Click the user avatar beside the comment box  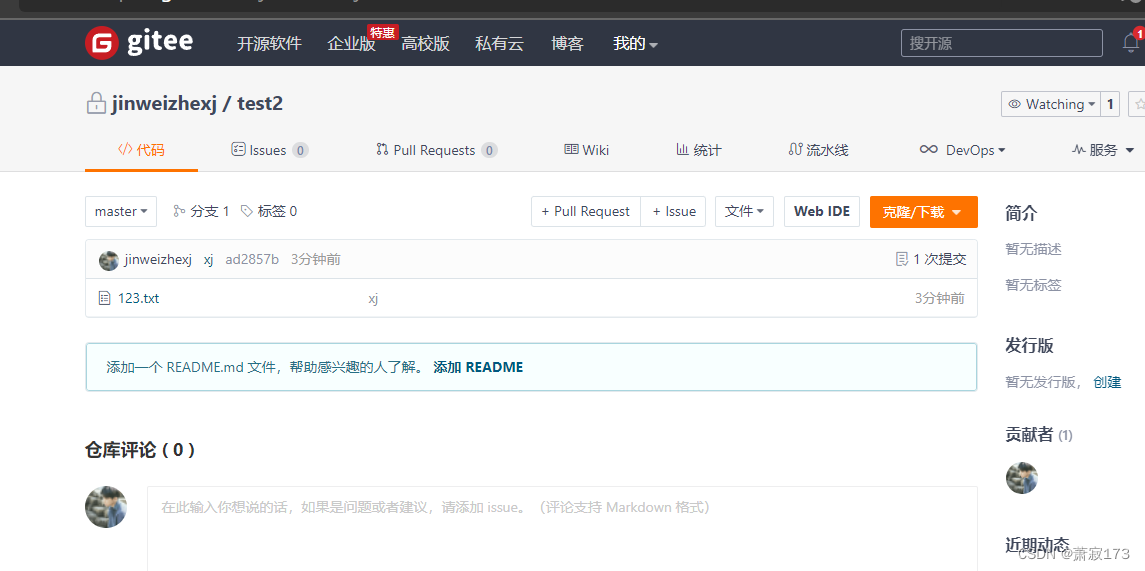coord(106,507)
